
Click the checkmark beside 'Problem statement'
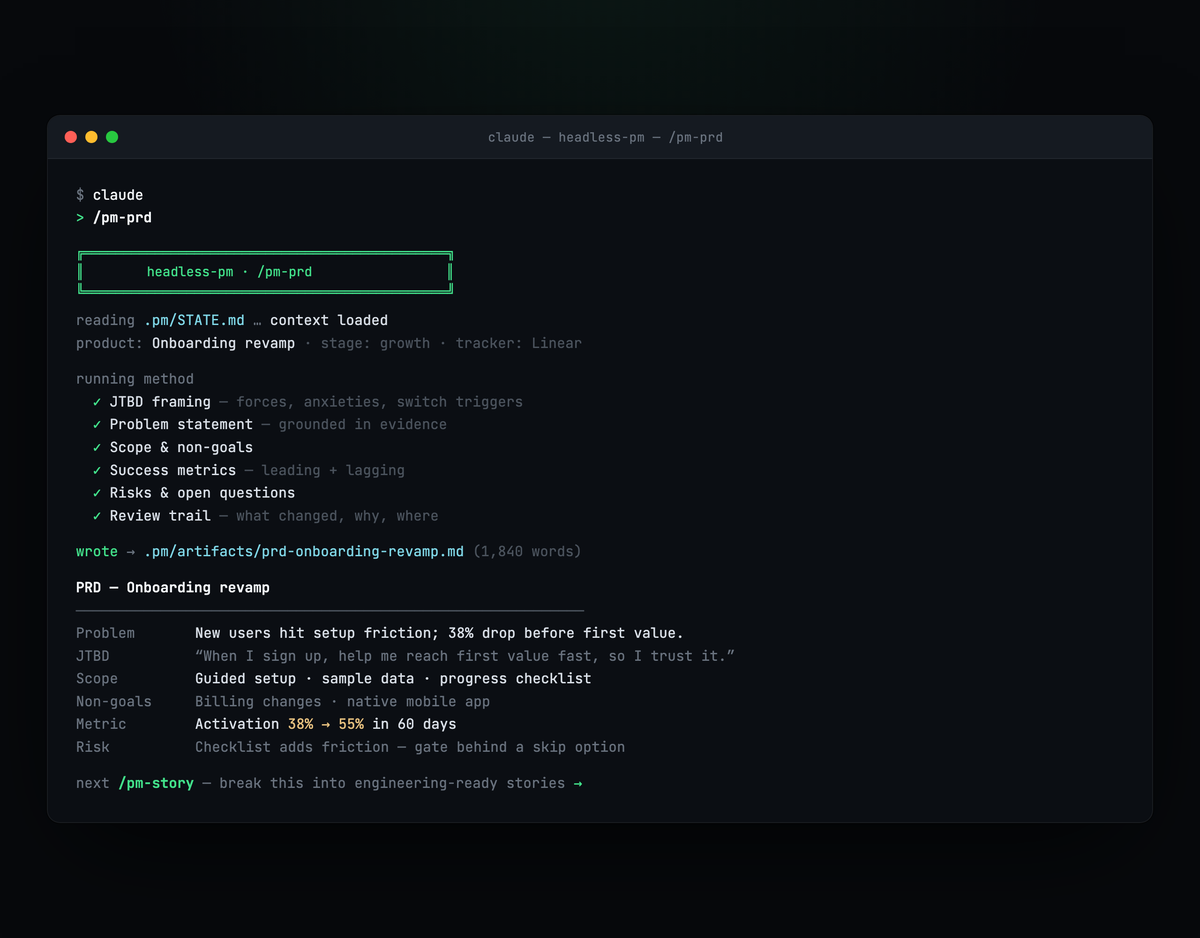click(97, 425)
